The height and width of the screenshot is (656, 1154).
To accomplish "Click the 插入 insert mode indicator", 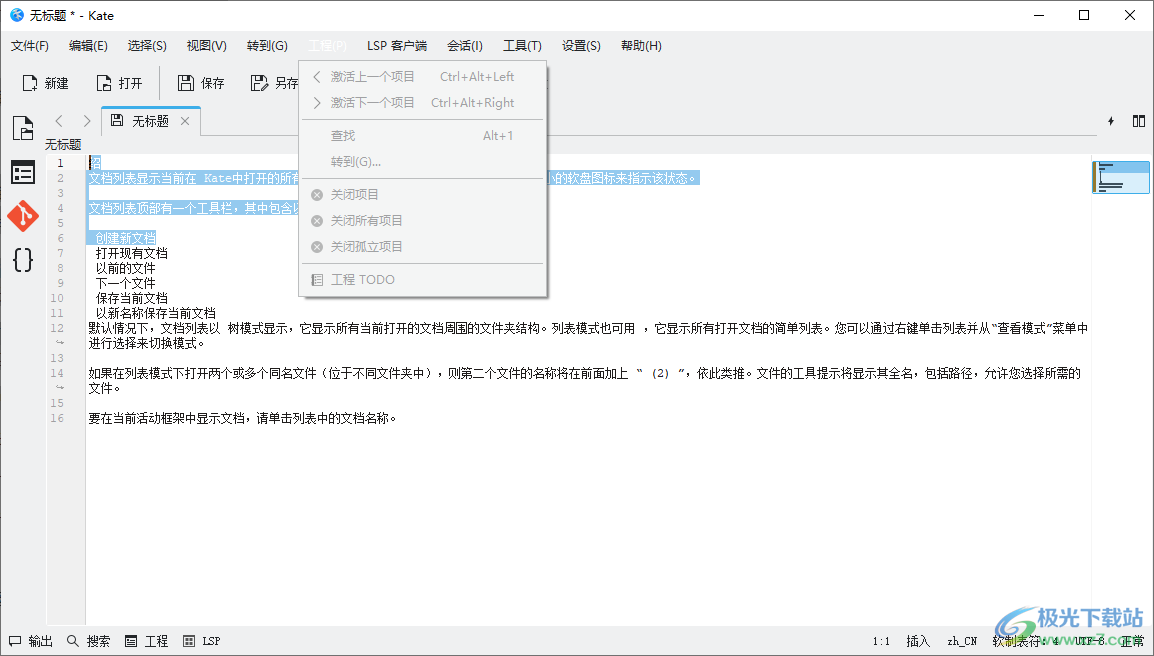I will [918, 641].
